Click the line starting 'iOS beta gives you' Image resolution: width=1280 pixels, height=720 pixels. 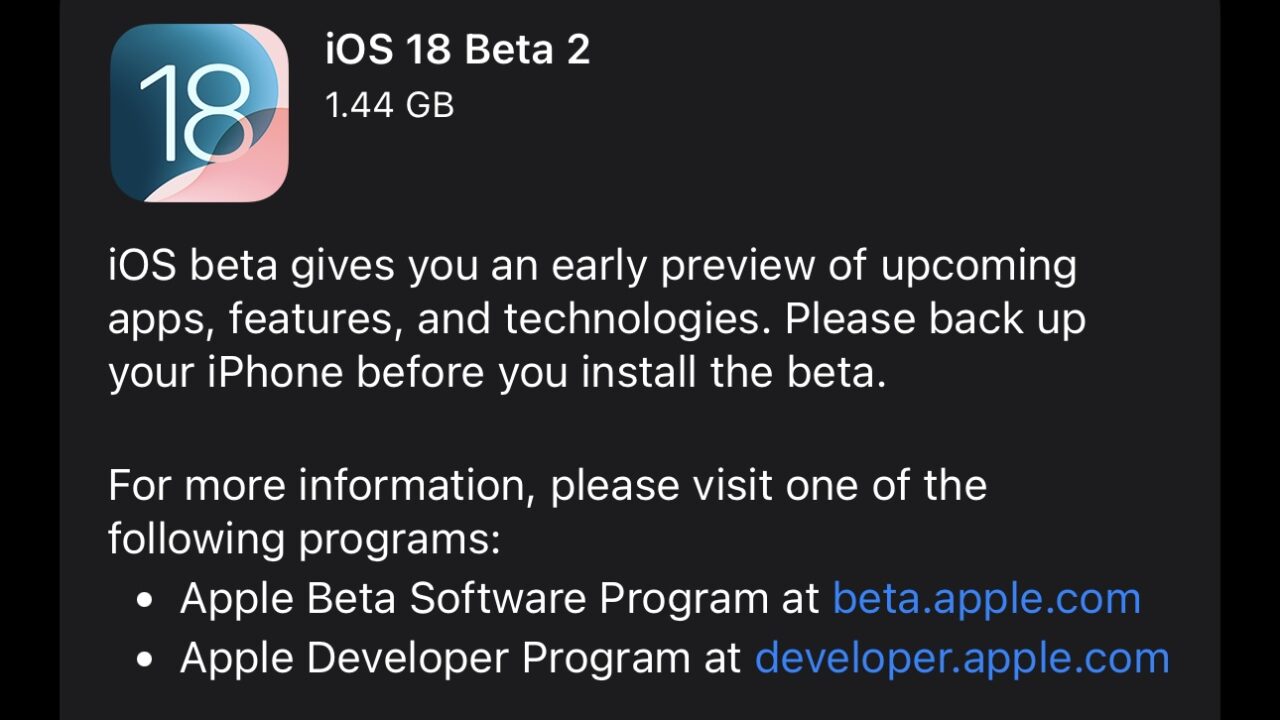[592, 266]
